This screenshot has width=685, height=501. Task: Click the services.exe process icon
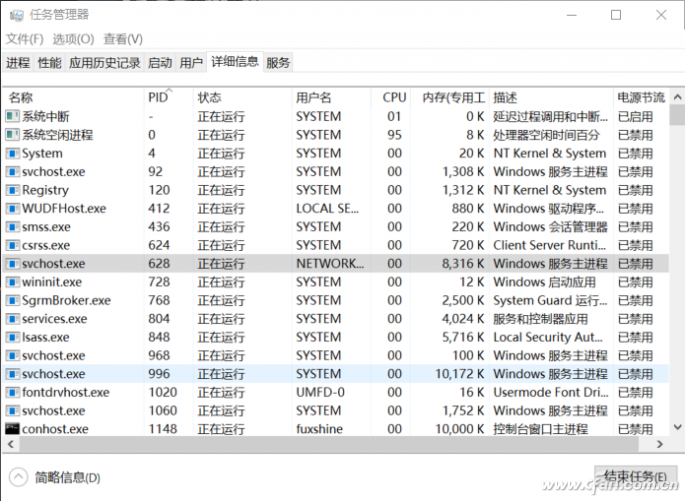tap(12, 319)
